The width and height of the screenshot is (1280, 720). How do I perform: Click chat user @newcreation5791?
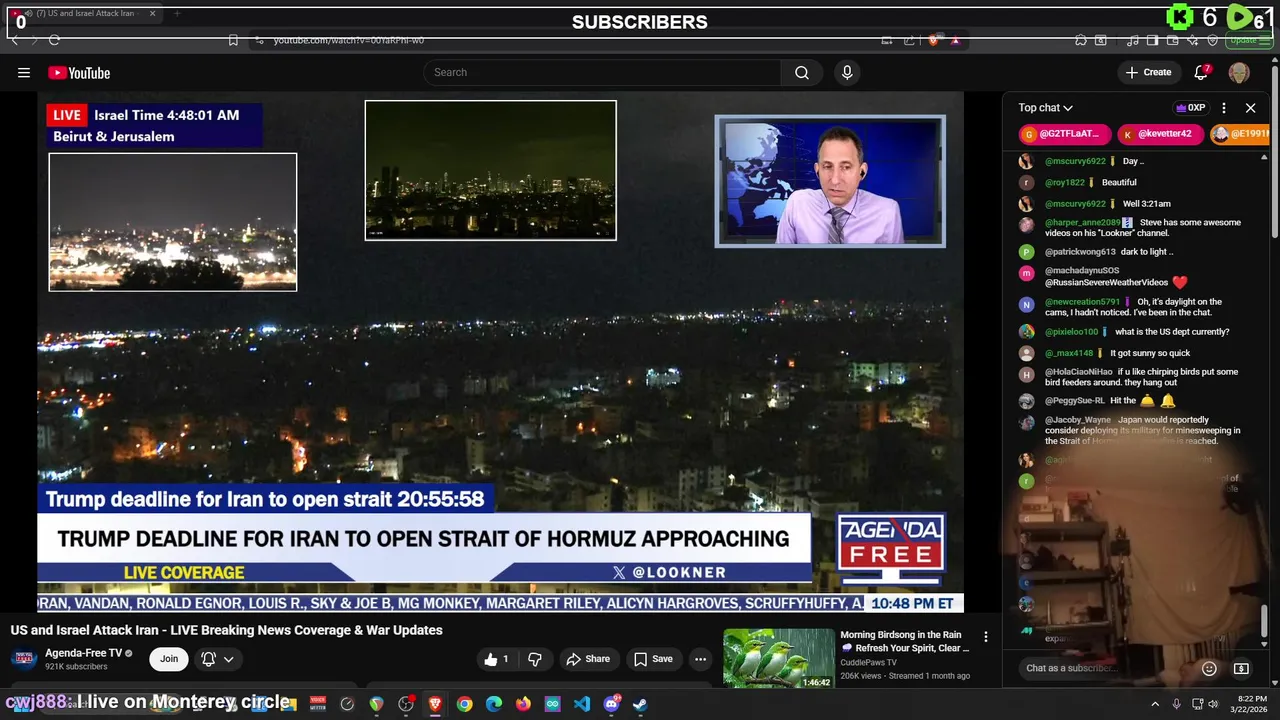click(1082, 302)
